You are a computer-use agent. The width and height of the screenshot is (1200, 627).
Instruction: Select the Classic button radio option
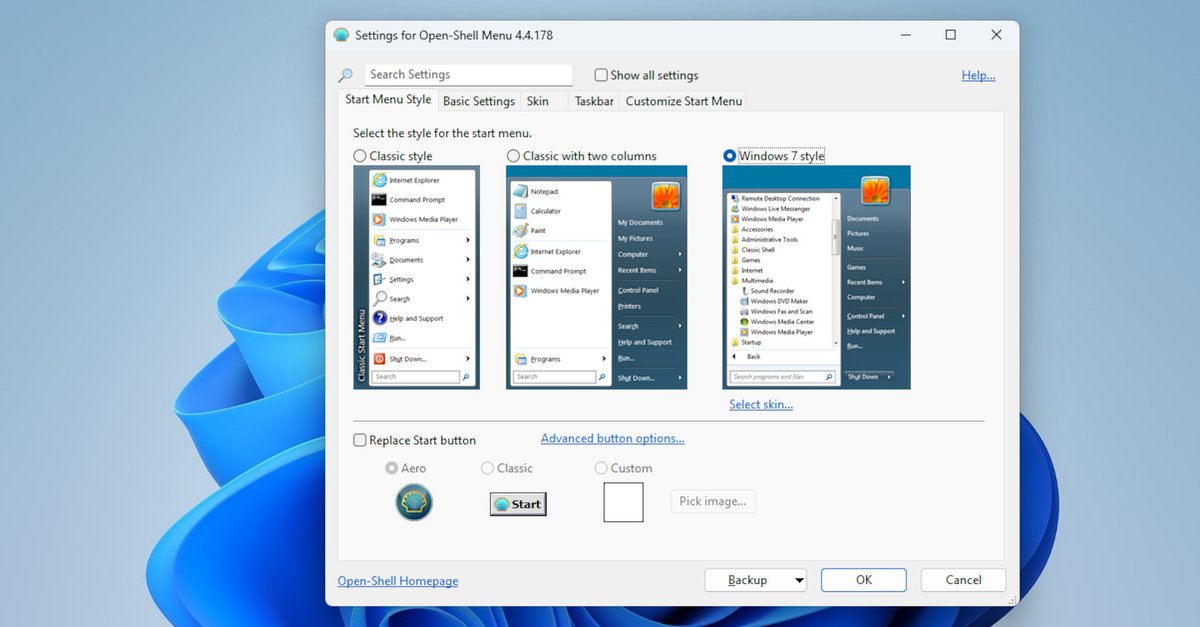click(487, 468)
